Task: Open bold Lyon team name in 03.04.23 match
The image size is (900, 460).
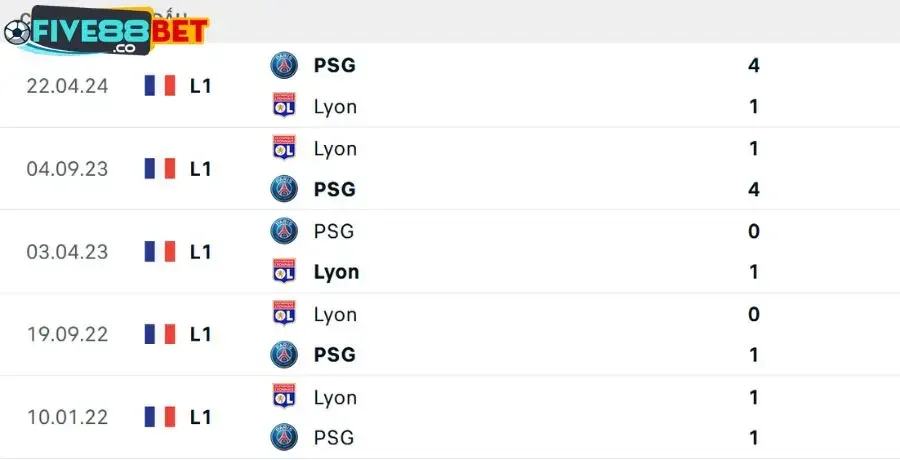Action: (336, 272)
